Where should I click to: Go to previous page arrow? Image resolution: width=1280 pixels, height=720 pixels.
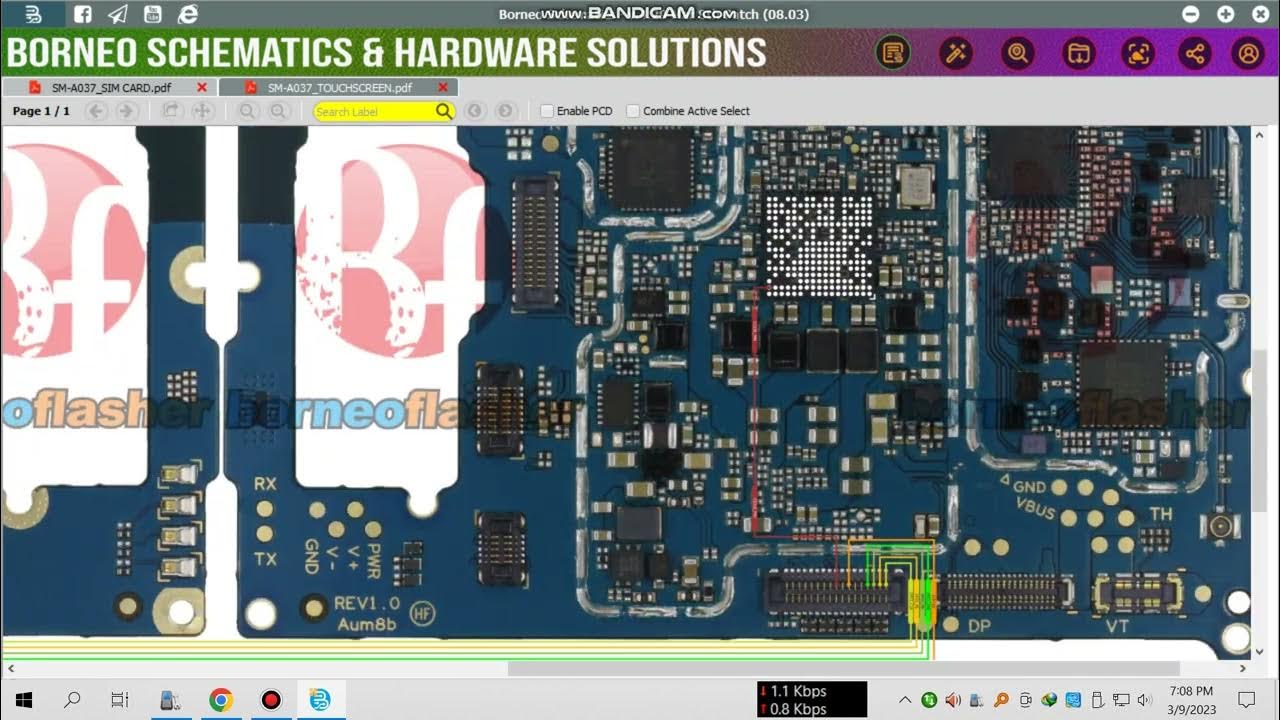point(97,111)
